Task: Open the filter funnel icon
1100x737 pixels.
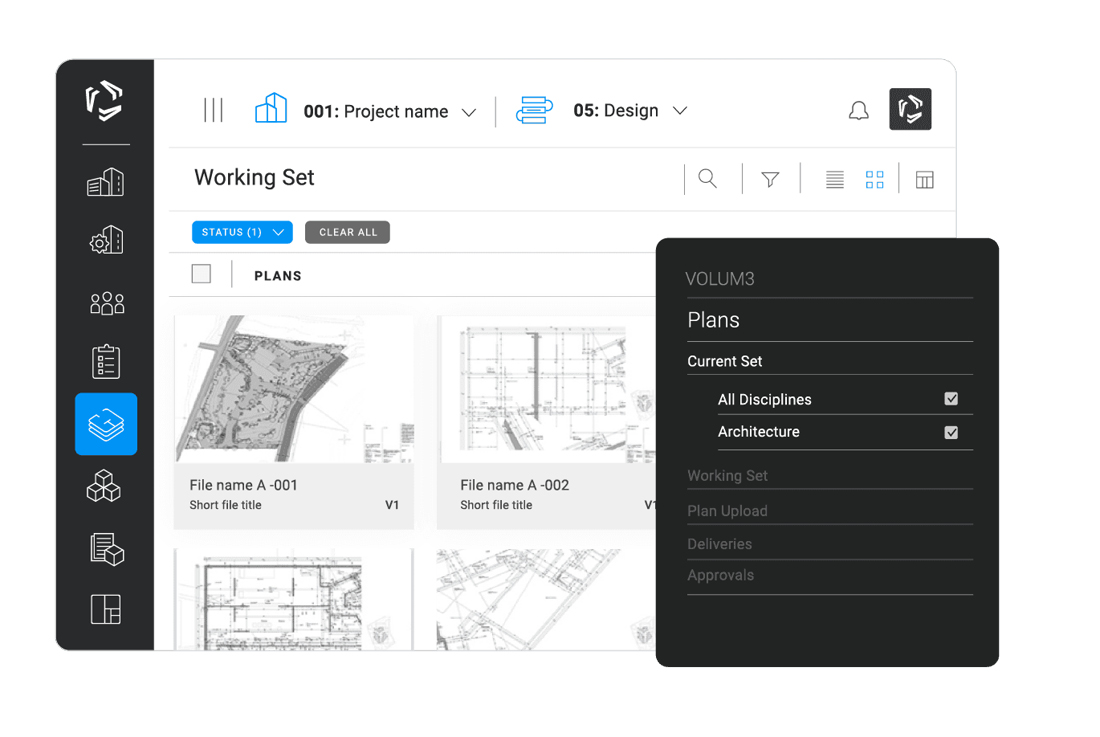Action: coord(770,179)
